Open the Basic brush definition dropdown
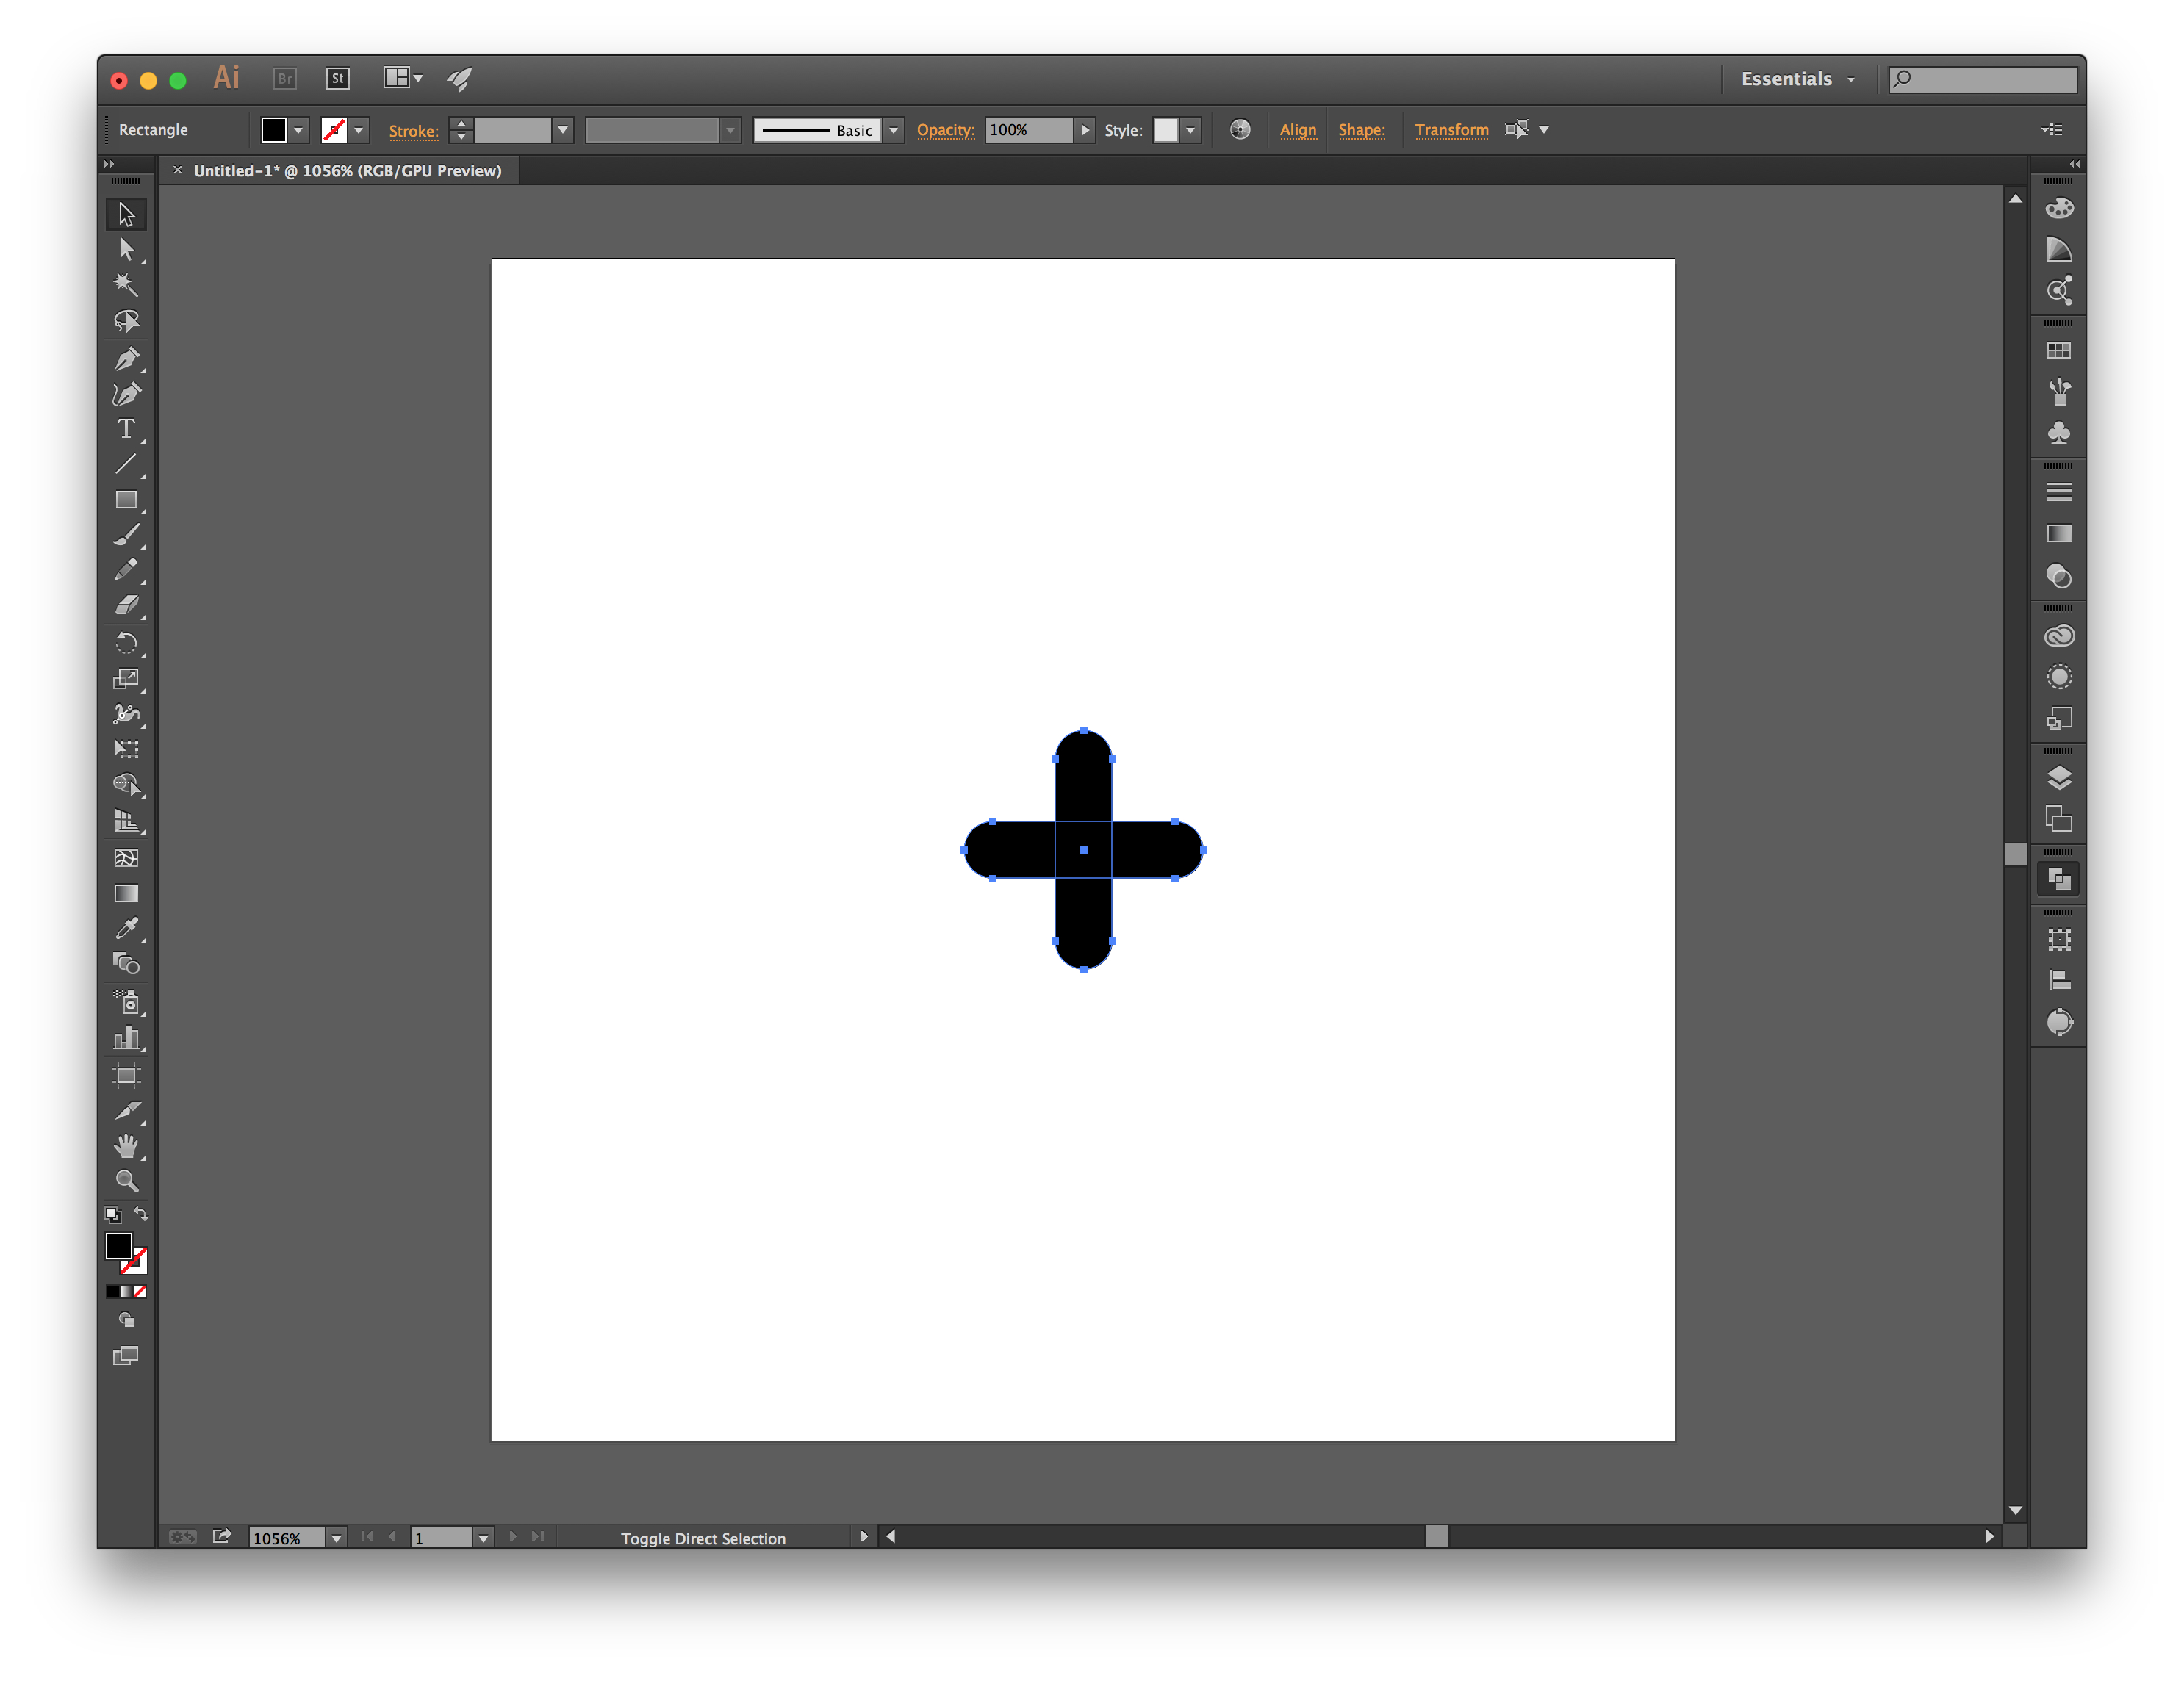Viewport: 2184px width, 1681px height. pyautogui.click(x=893, y=130)
